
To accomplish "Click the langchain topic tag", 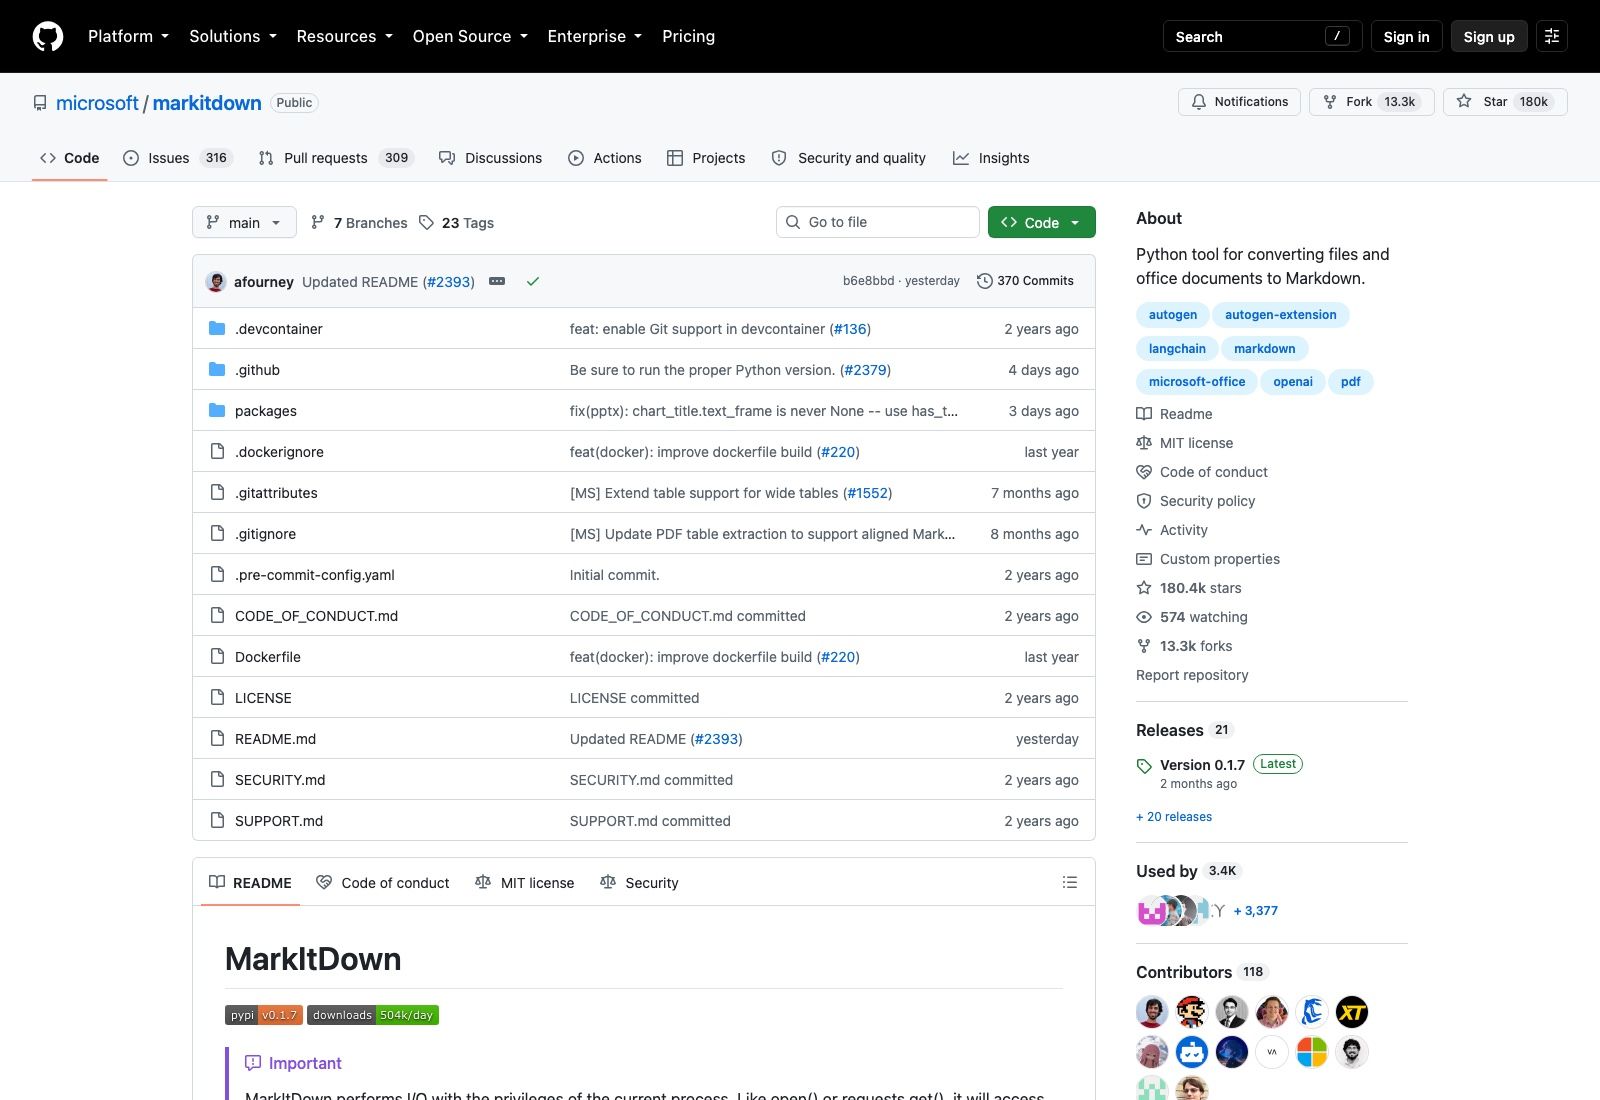I will [x=1177, y=349].
